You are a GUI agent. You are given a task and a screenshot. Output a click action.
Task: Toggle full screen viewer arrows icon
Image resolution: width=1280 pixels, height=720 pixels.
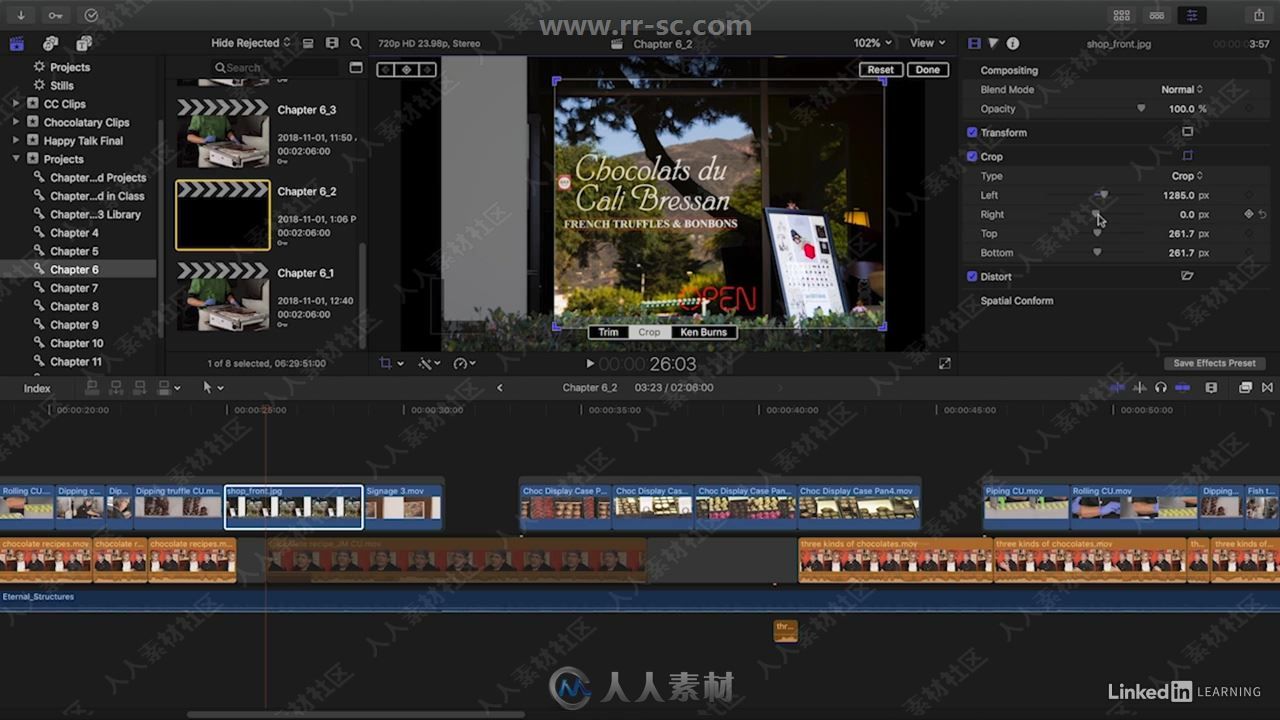point(945,364)
